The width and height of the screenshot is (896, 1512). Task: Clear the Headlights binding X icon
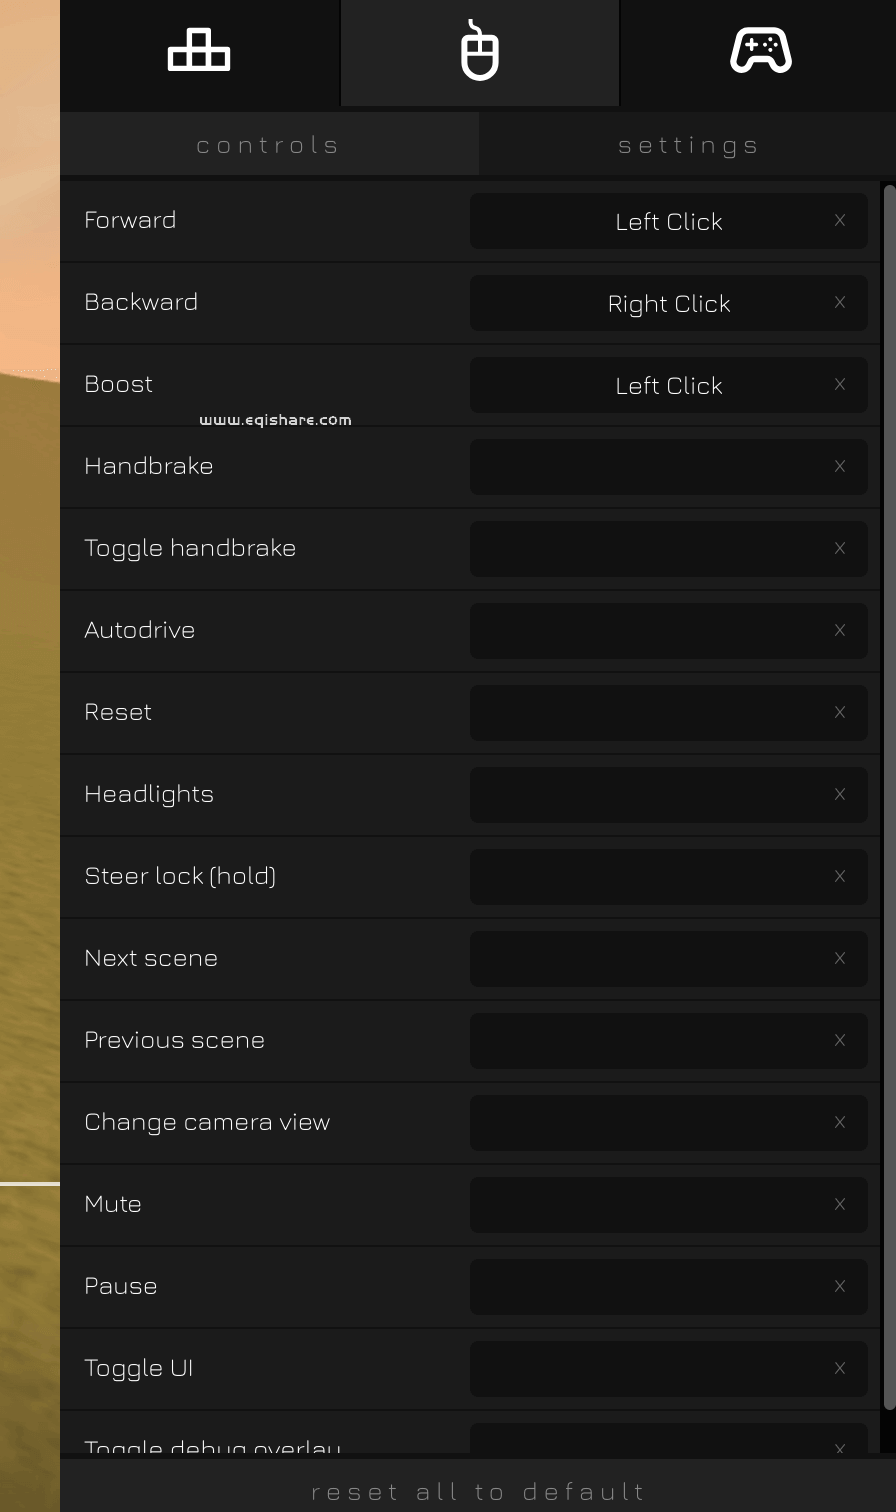pyautogui.click(x=840, y=795)
